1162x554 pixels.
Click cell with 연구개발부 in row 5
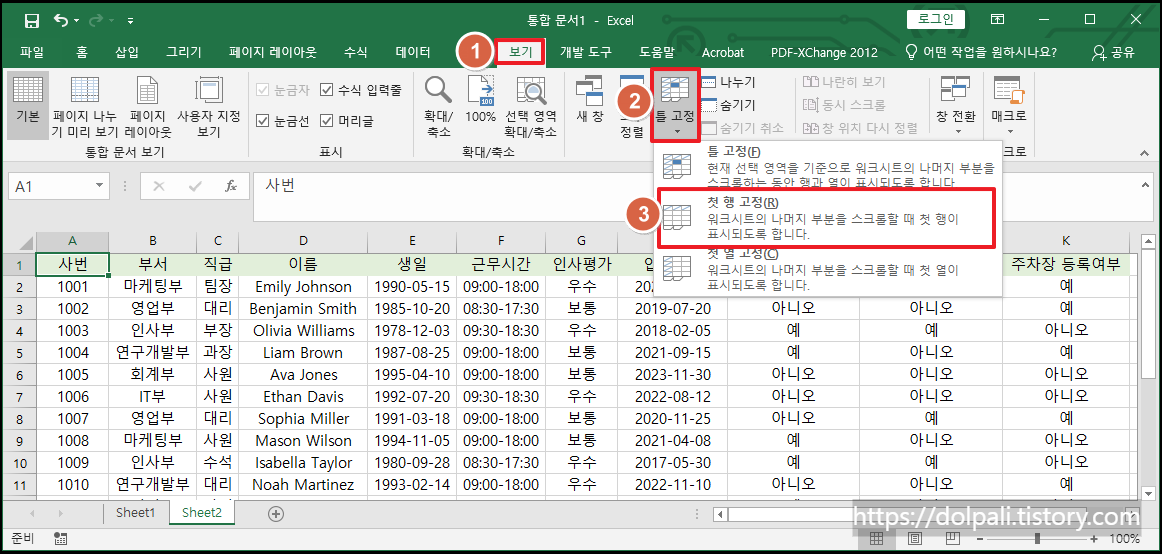[153, 353]
